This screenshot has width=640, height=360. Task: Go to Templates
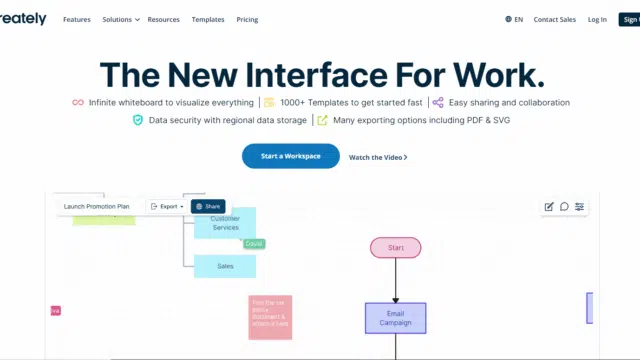(x=208, y=20)
